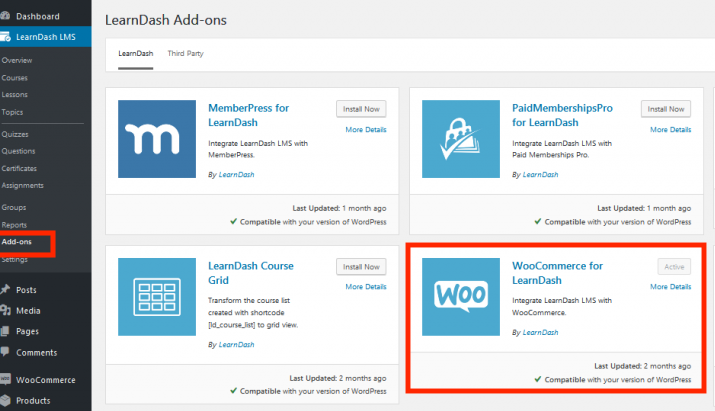Open the Lessons submenu item
This screenshot has height=411, width=715.
point(14,94)
